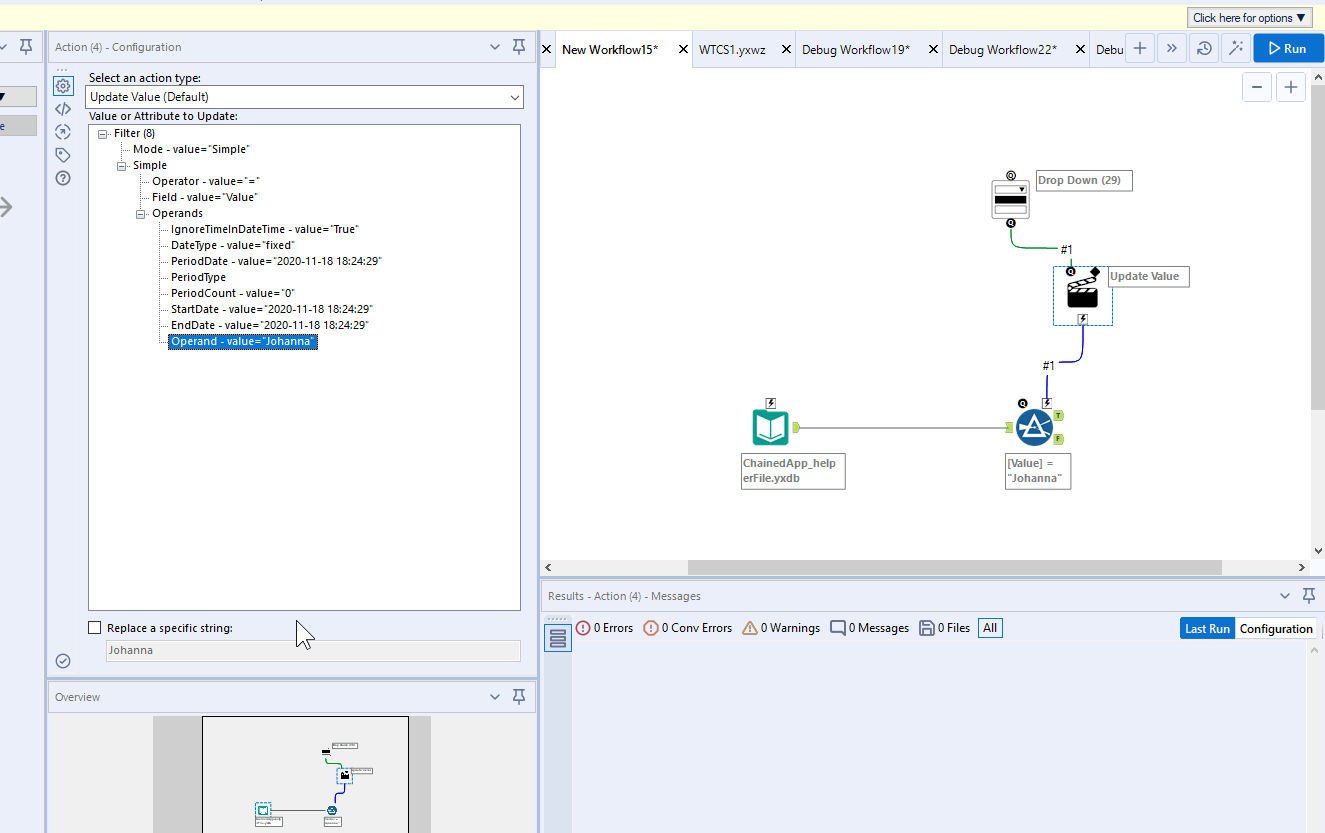Click the Messages filter icon in Results
The width and height of the screenshot is (1325, 833).
840,627
